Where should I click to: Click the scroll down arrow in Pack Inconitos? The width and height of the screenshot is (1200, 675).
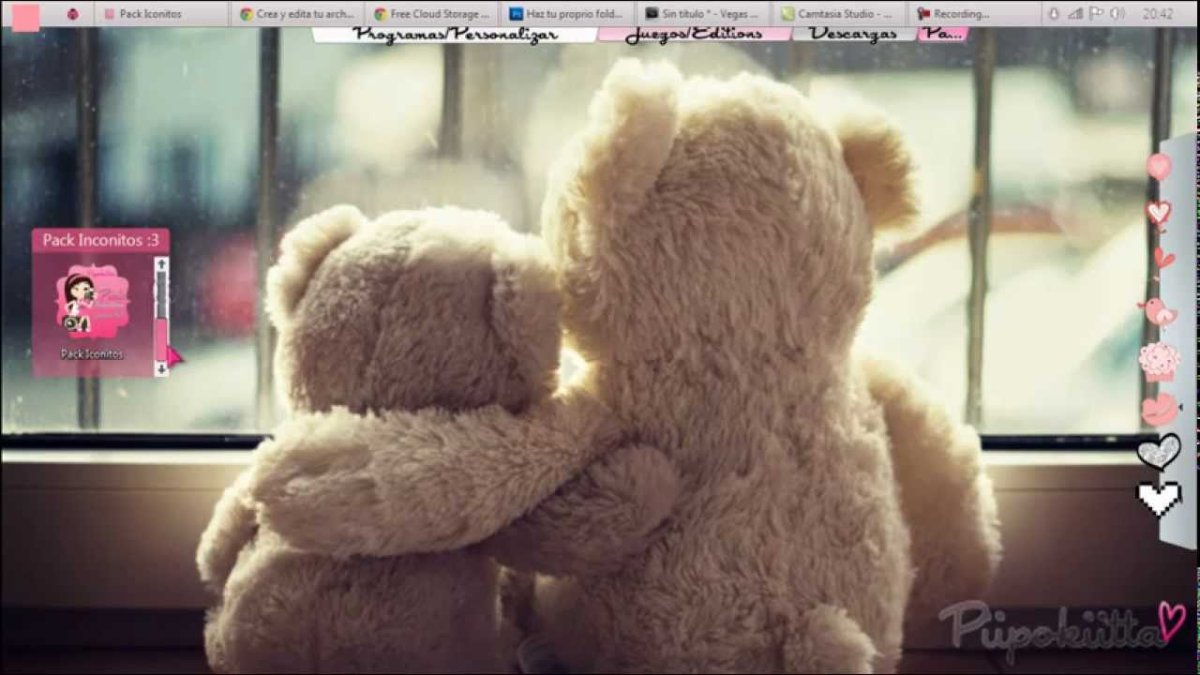(161, 369)
